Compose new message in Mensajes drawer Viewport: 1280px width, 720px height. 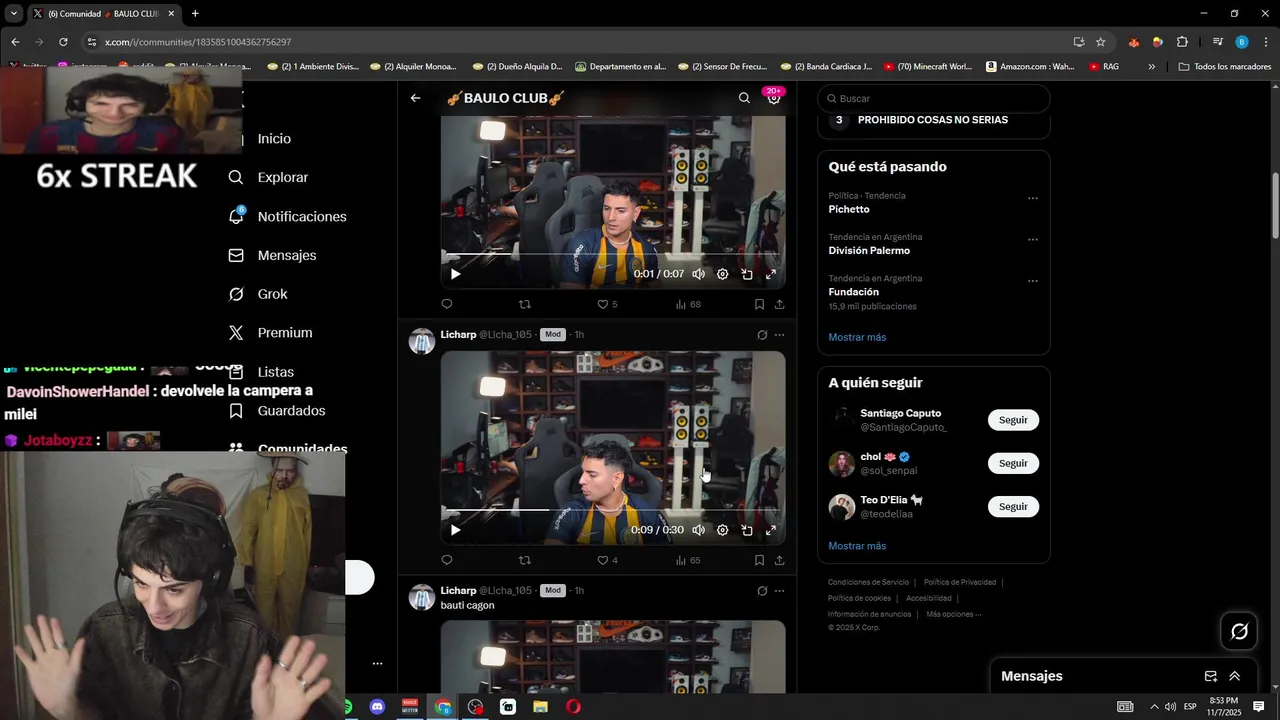click(1210, 676)
